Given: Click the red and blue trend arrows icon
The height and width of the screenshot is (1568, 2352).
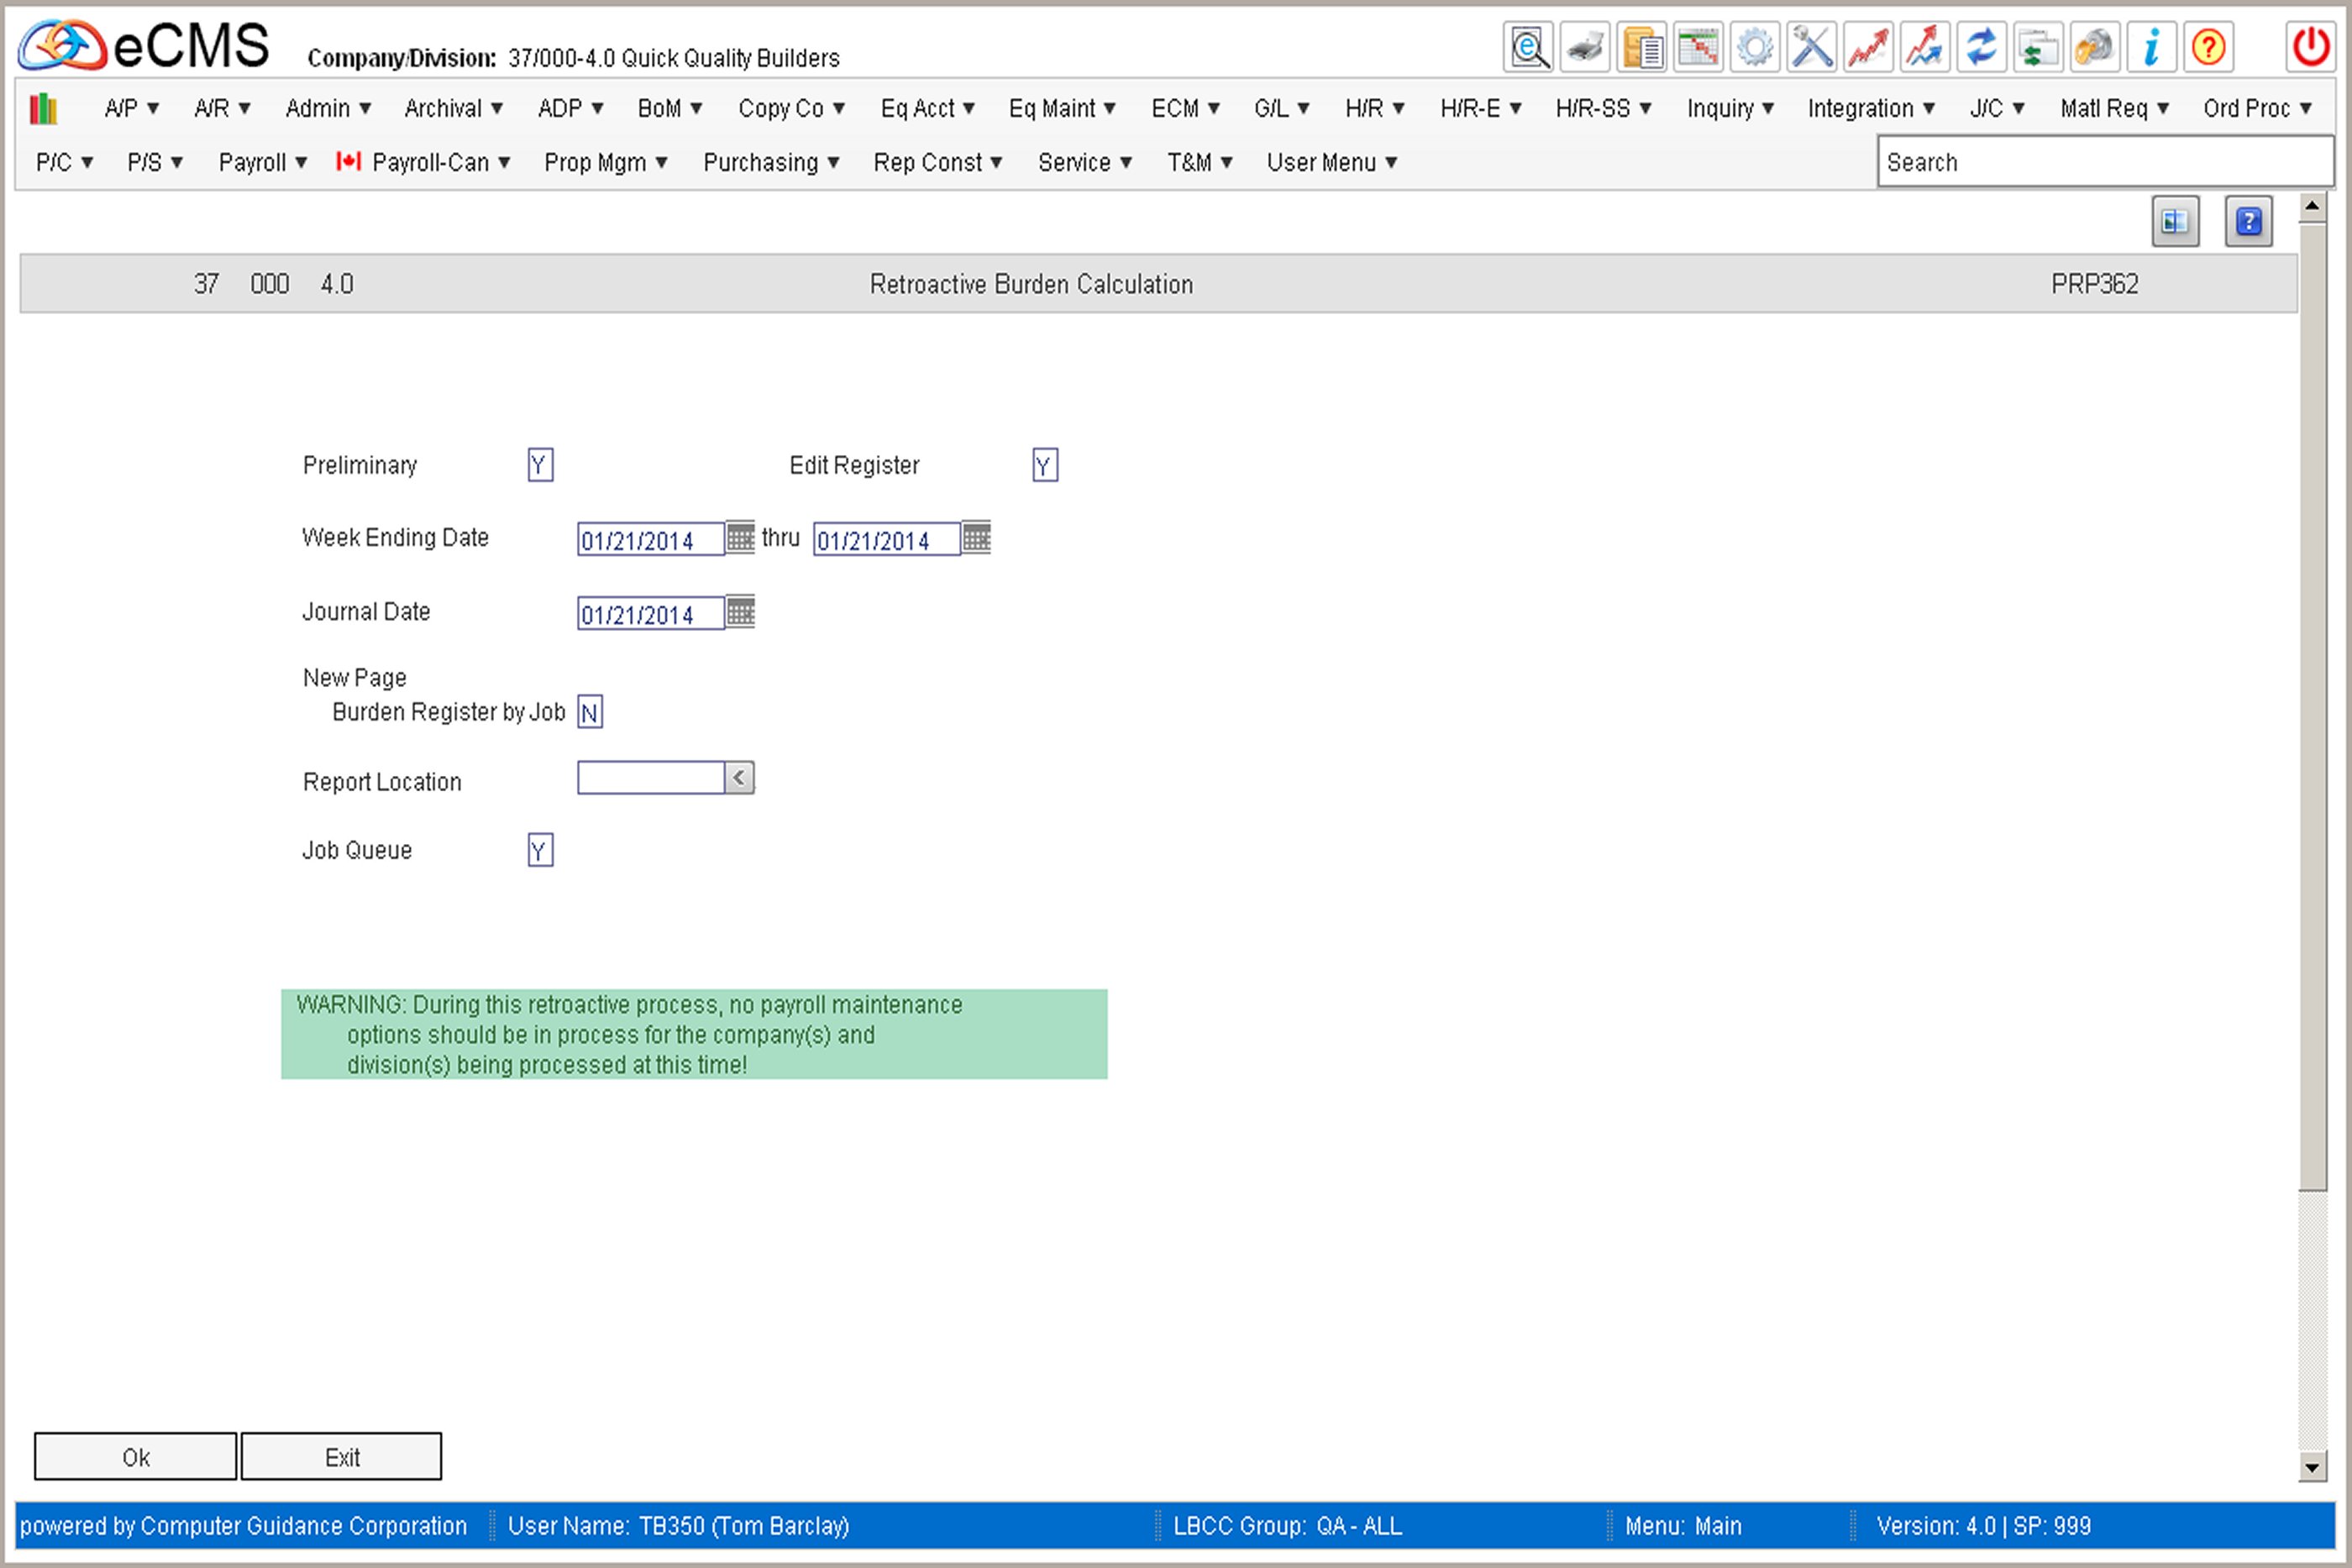Looking at the screenshot, I should click(x=1925, y=47).
